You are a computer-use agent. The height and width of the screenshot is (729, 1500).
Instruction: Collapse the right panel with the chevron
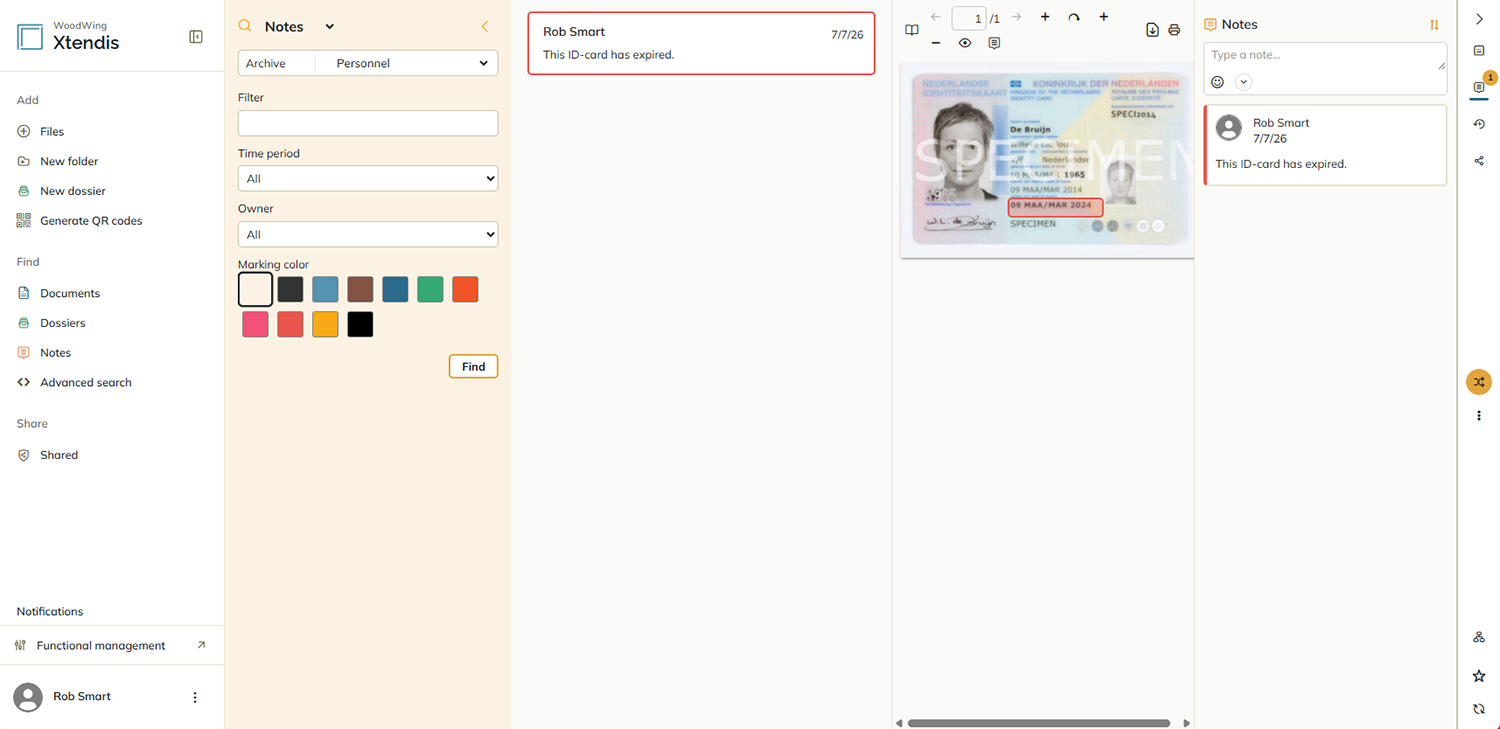point(1479,19)
